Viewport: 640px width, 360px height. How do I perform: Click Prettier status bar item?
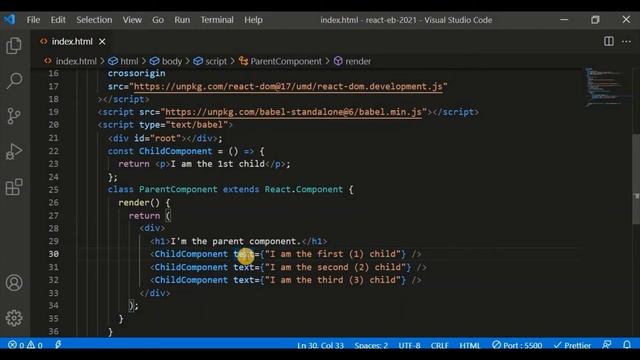(572, 345)
